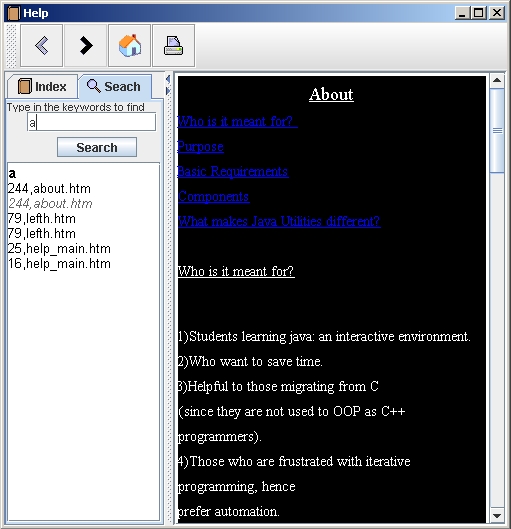The width and height of the screenshot is (511, 529).
Task: Select first 79,lefth.htm result entry
Action: (41, 219)
